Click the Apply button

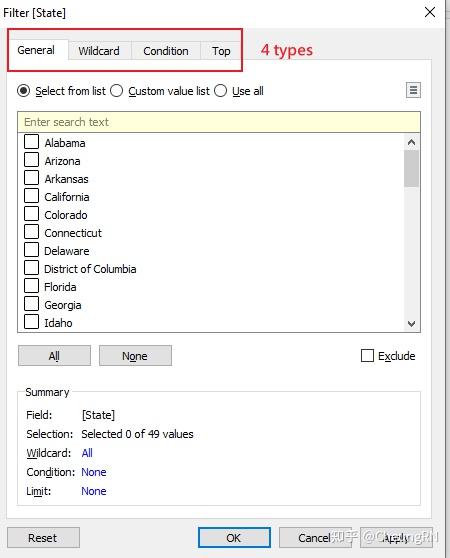point(396,537)
